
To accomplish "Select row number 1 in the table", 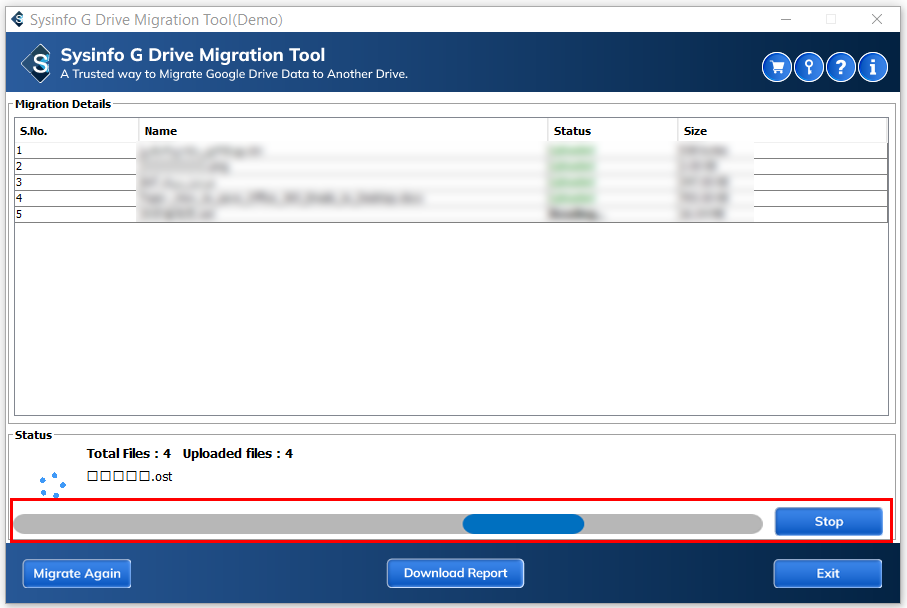I will [451, 150].
